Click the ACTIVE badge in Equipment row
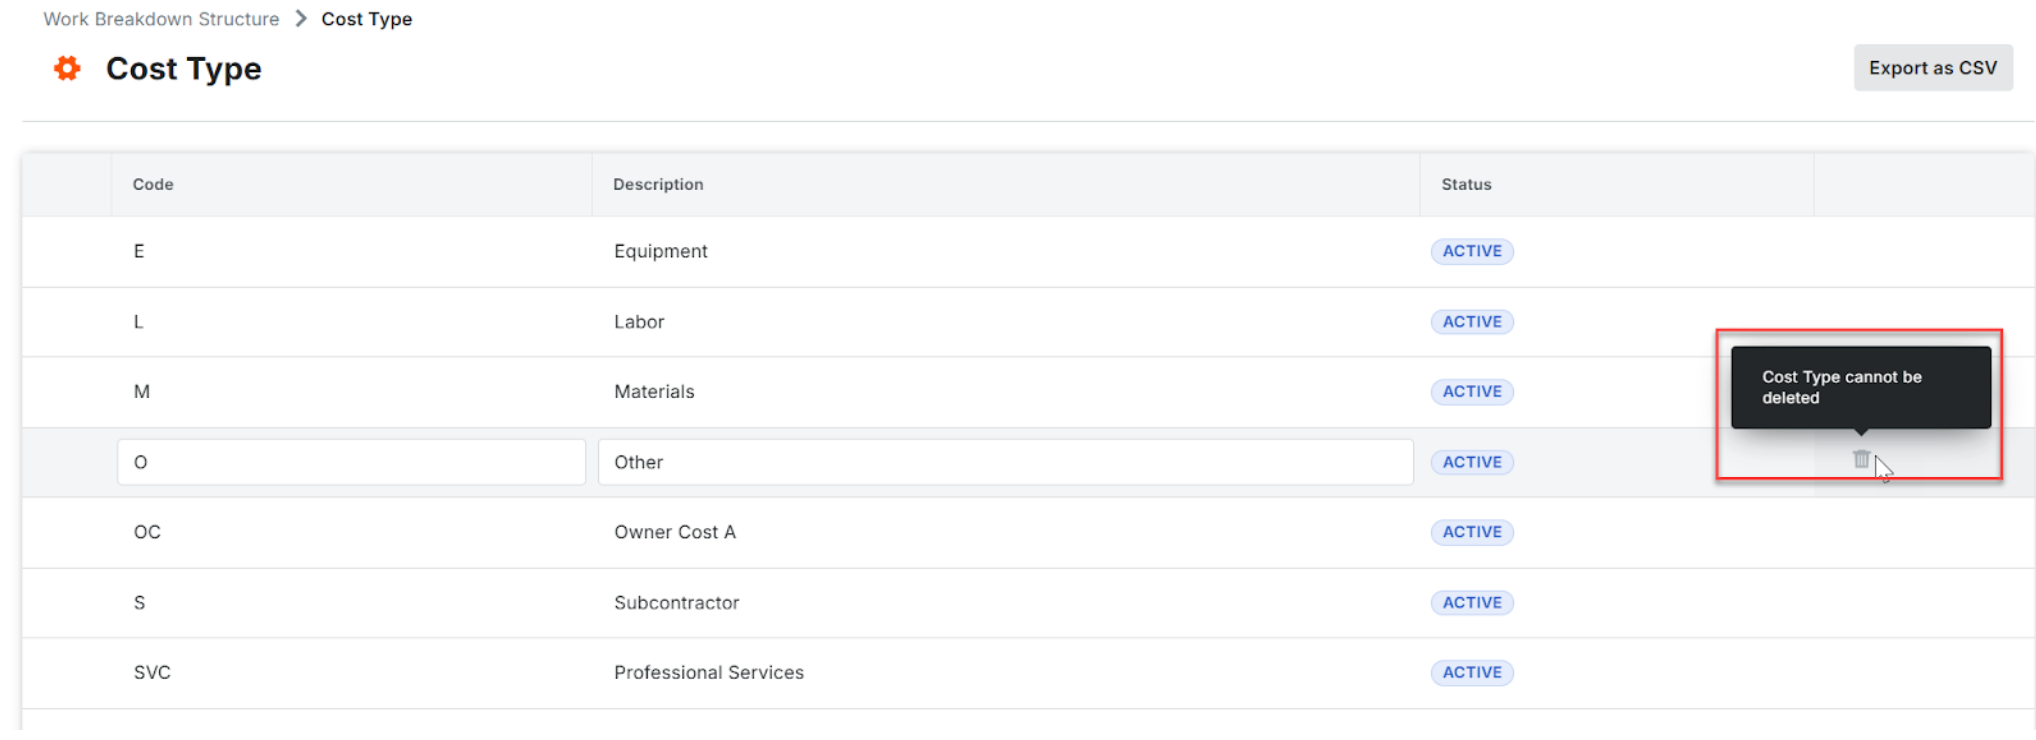The height and width of the screenshot is (740, 2036). (1471, 251)
